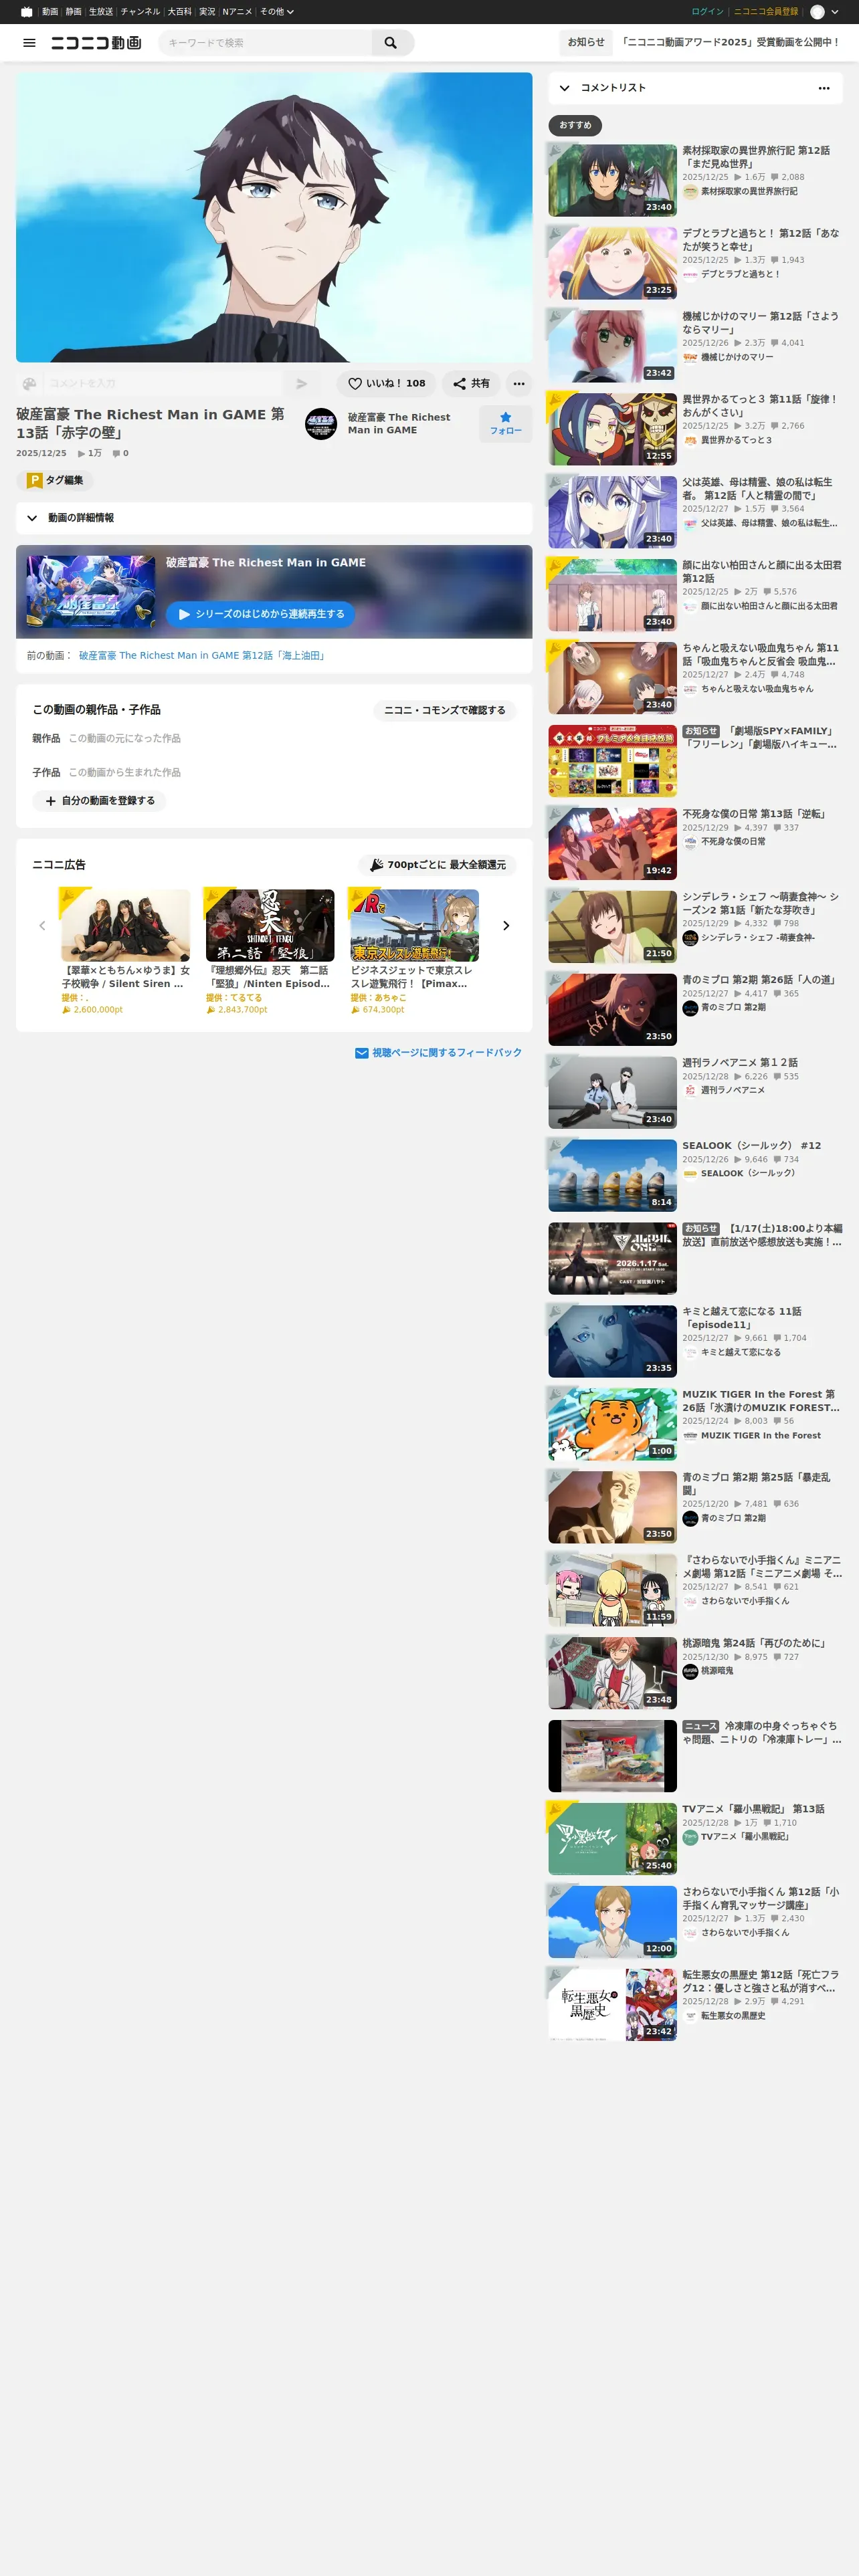Open the hamburger main menu
The height and width of the screenshot is (2576, 859).
click(x=29, y=43)
